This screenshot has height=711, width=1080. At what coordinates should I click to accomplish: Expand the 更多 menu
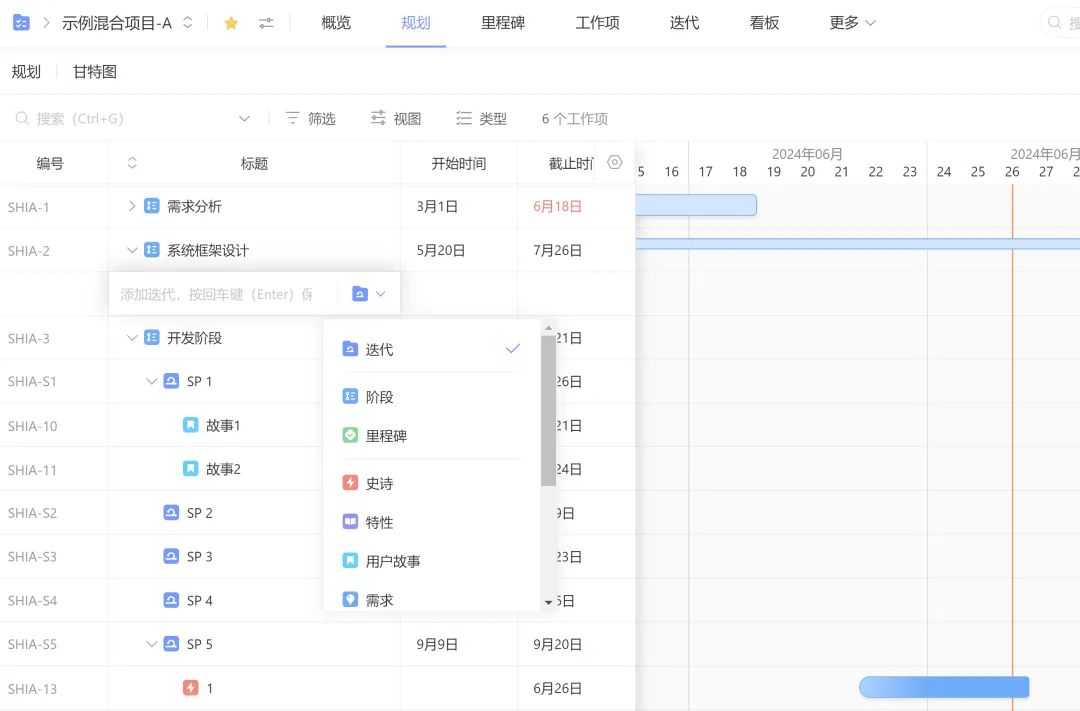(852, 23)
